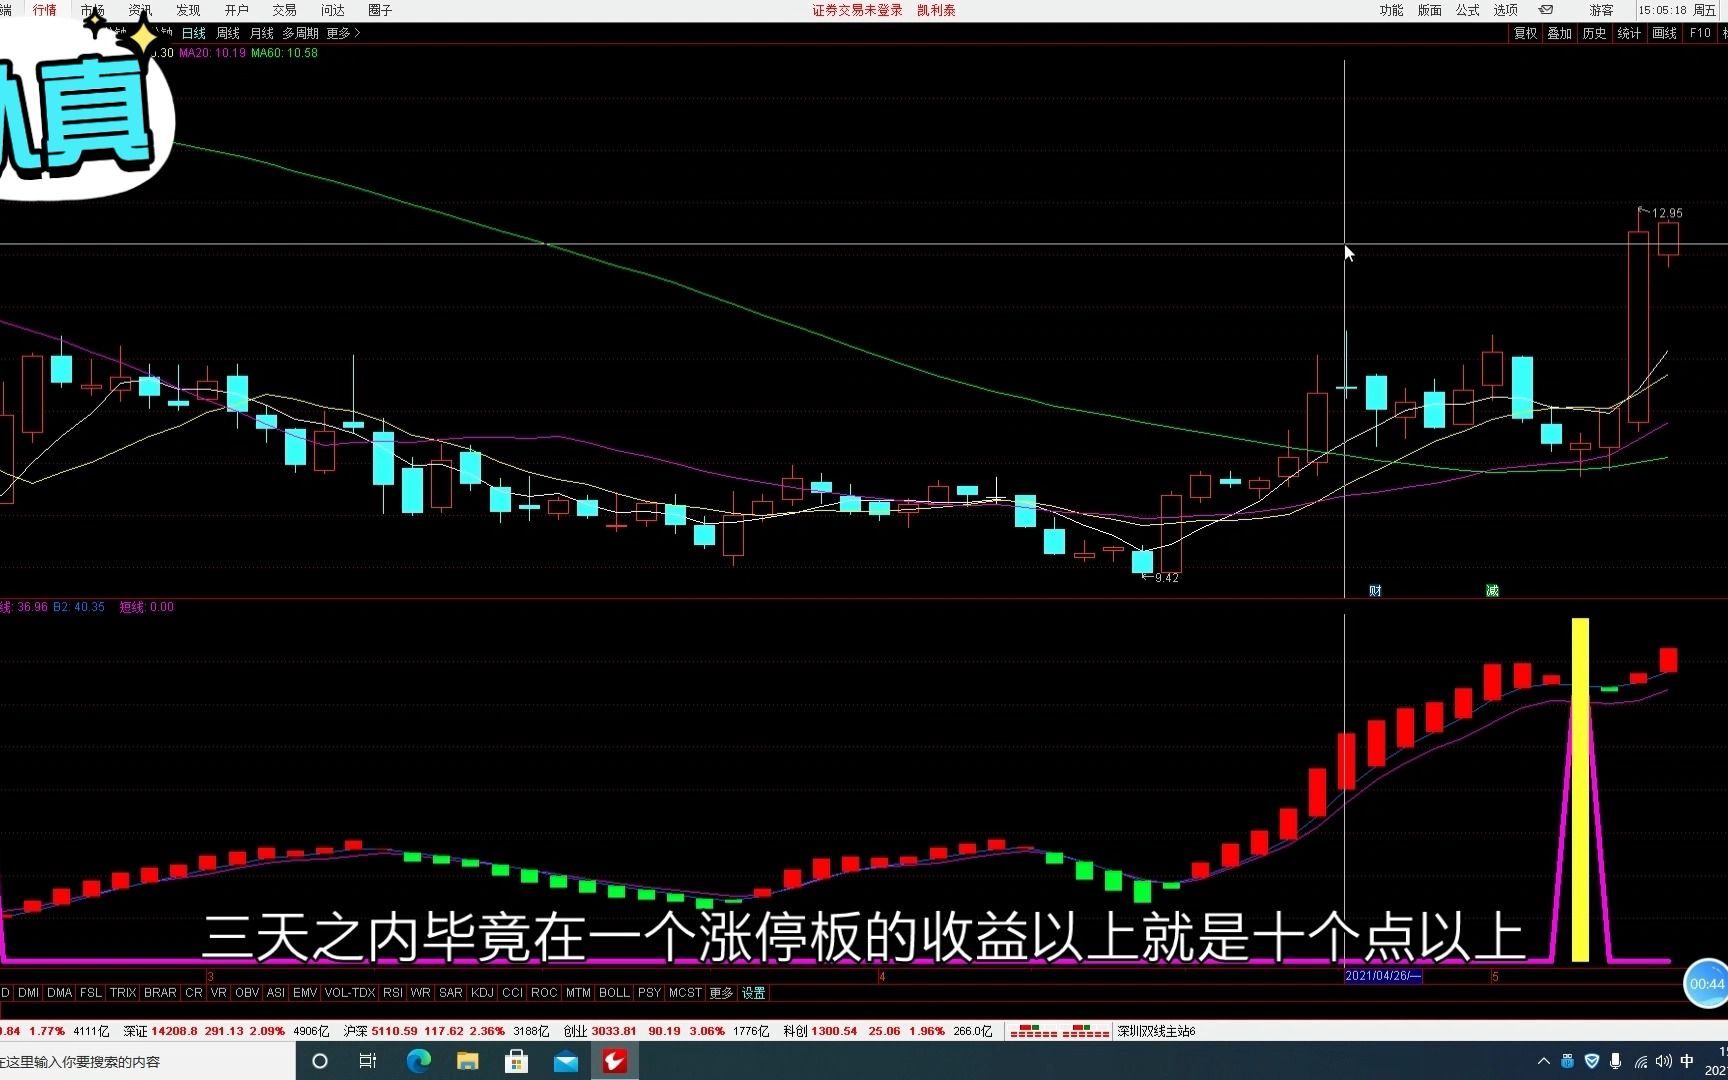Click the Windows search input field
1728x1080 pixels.
click(x=140, y=1064)
